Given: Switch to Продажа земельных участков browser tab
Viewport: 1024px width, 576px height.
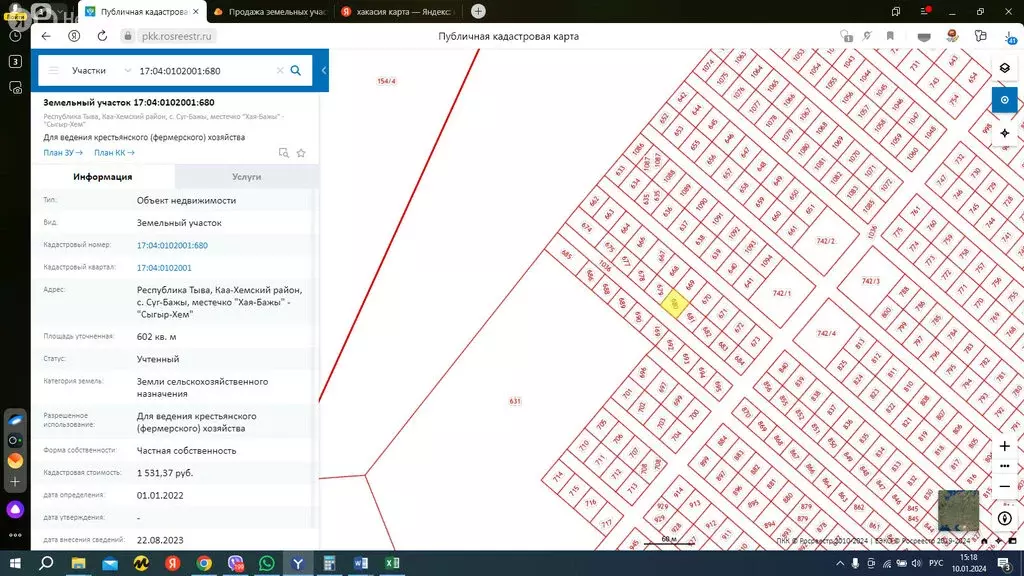Looking at the screenshot, I should coord(270,12).
